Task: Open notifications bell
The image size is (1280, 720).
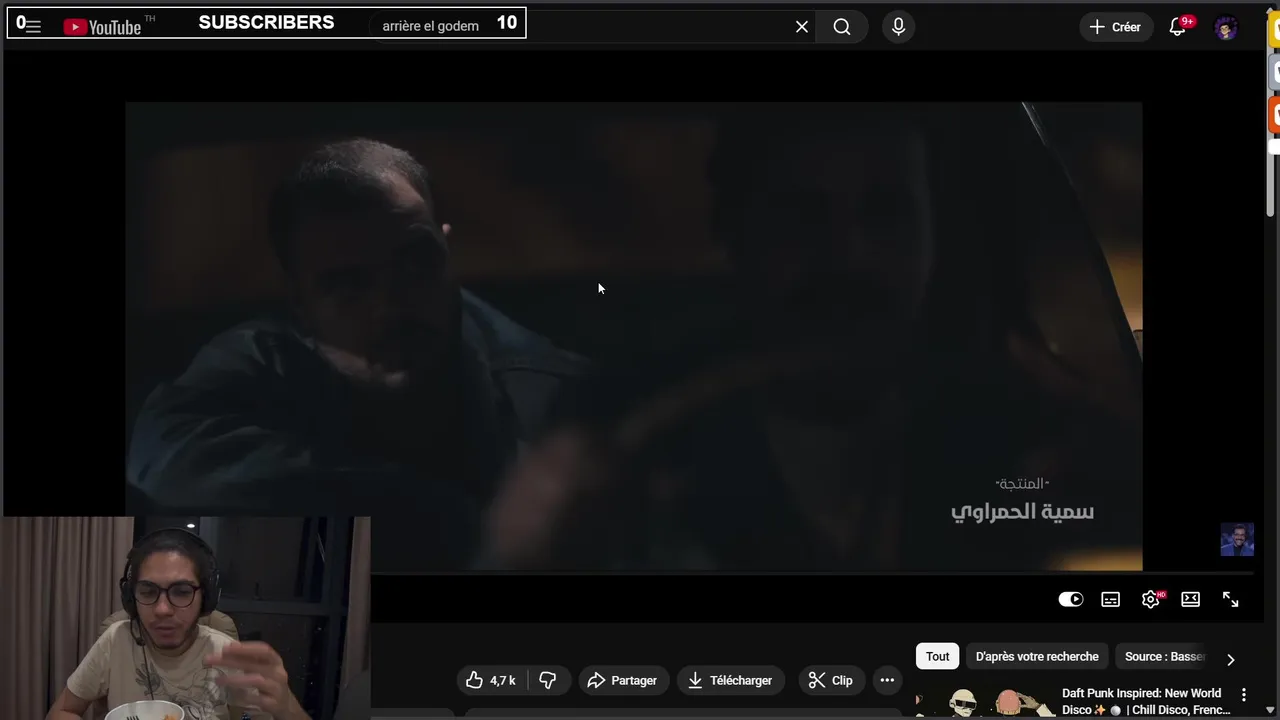Action: tap(1178, 27)
